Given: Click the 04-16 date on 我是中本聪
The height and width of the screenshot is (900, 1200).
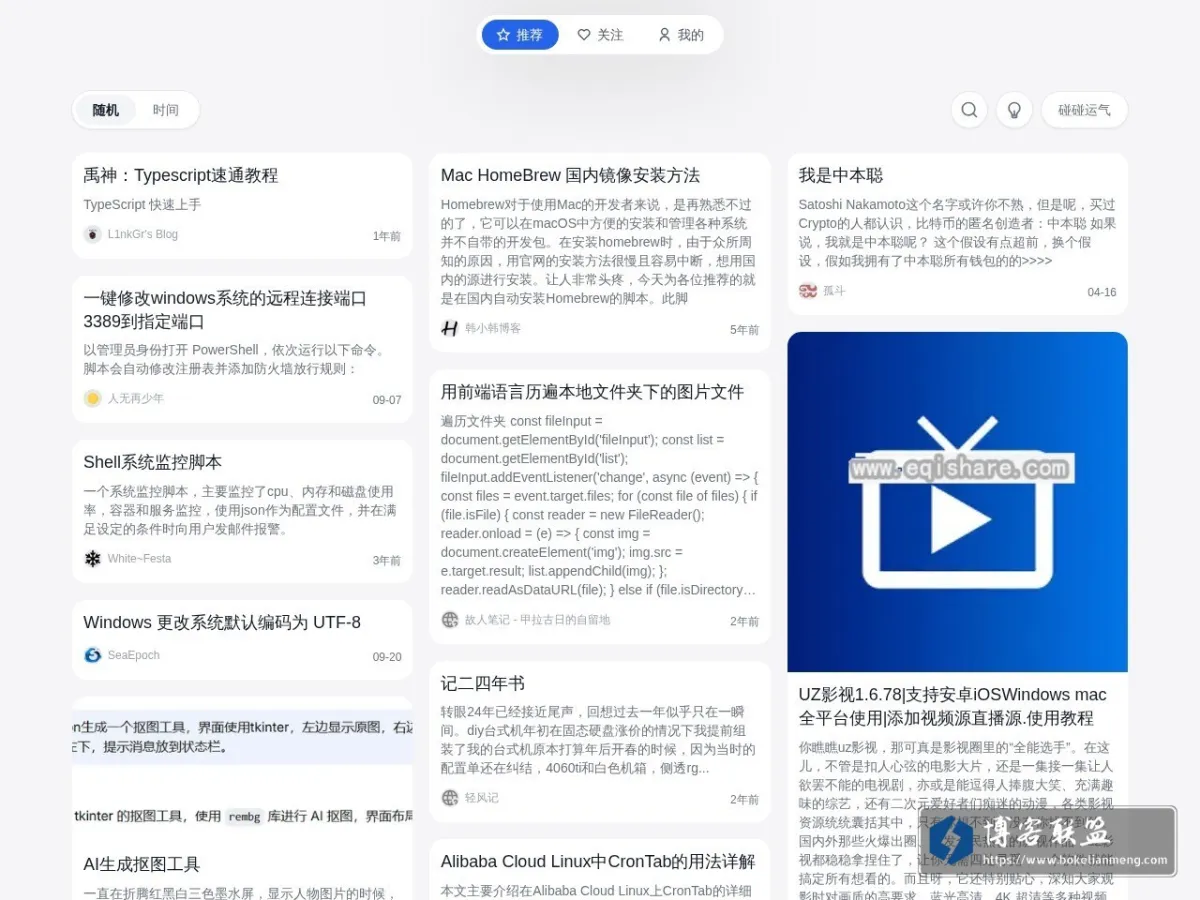Looking at the screenshot, I should tap(1102, 292).
